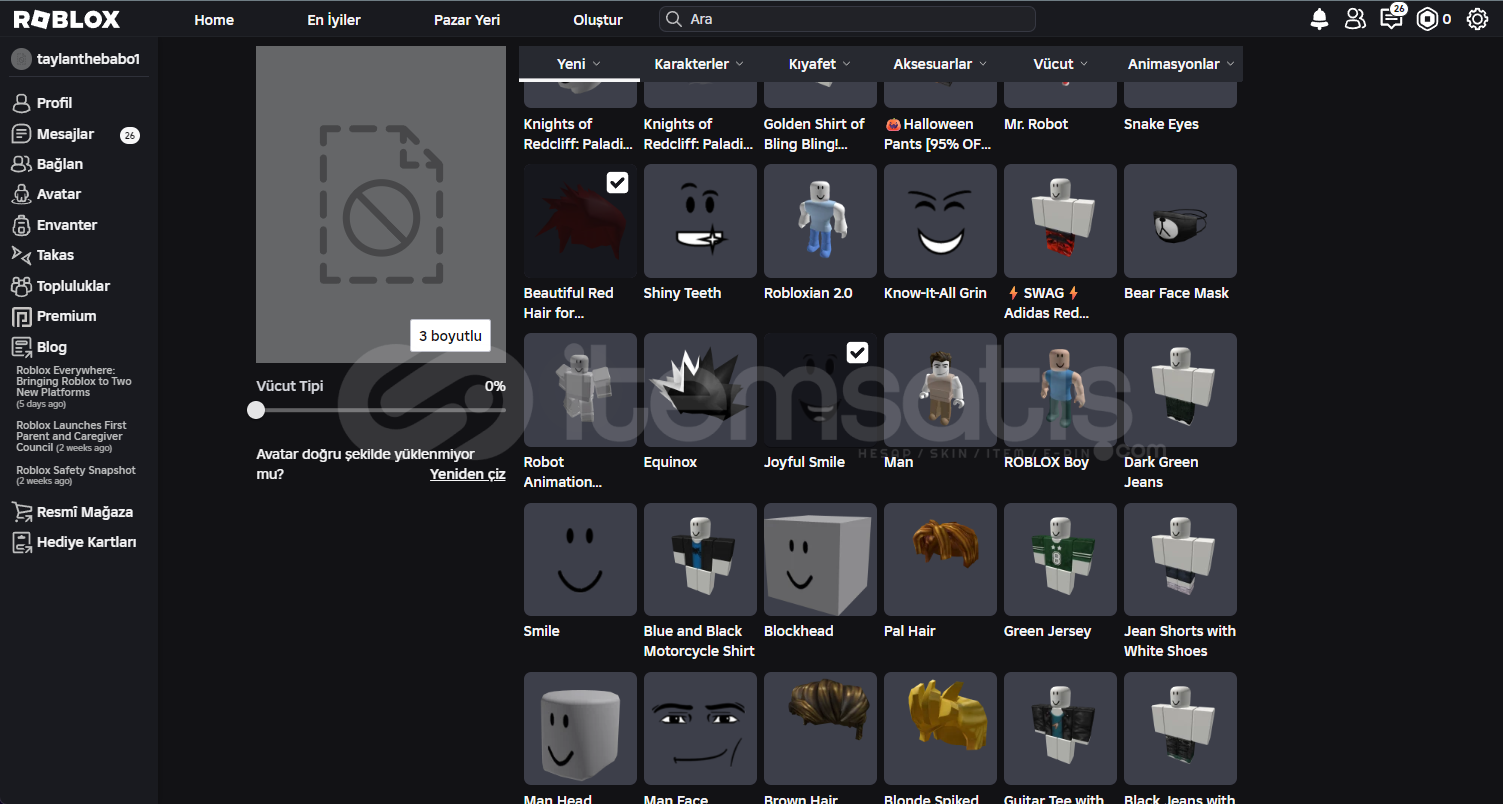Switch avatar preview to 3 boyutlu
The image size is (1503, 804).
tap(450, 336)
